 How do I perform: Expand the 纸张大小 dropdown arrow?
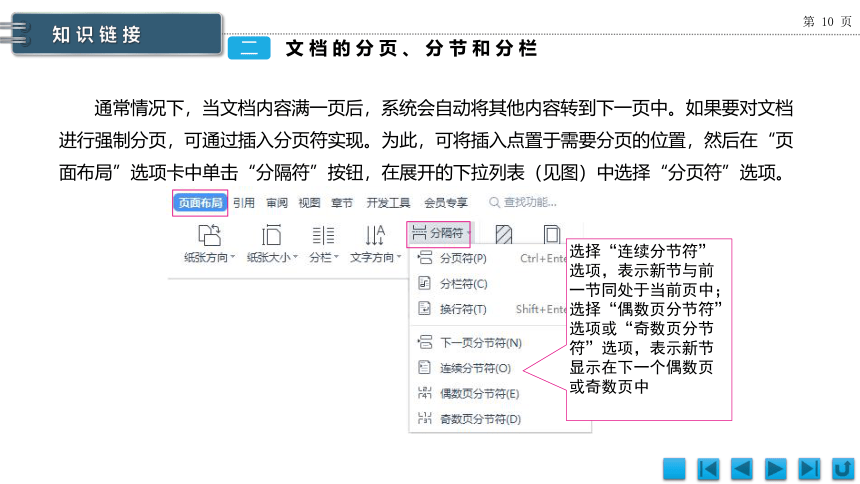coord(296,257)
